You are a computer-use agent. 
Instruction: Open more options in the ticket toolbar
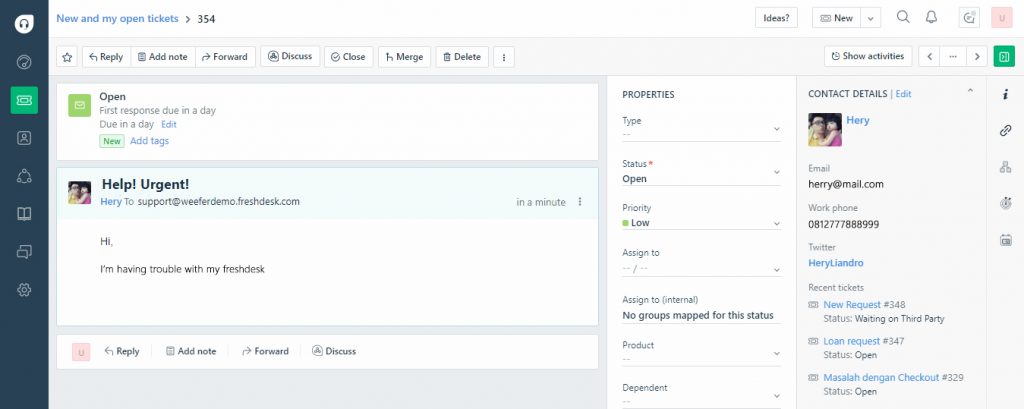(x=504, y=57)
